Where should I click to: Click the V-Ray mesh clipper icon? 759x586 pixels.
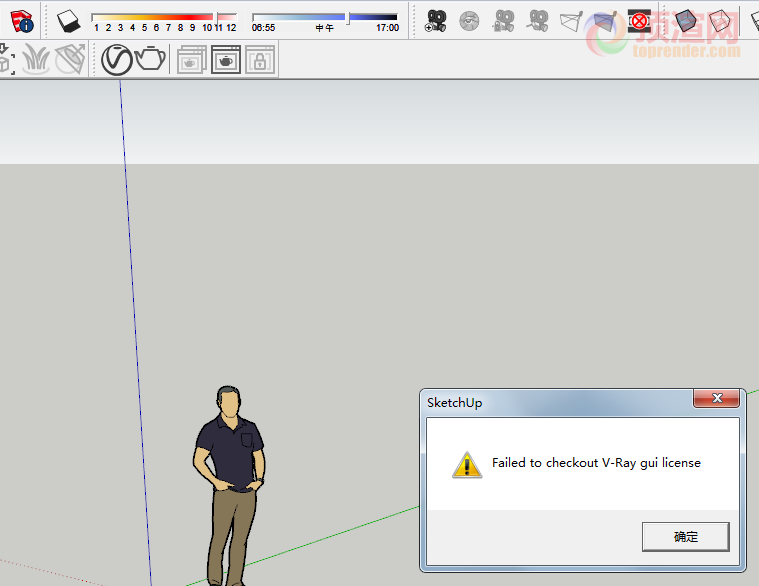[x=71, y=59]
